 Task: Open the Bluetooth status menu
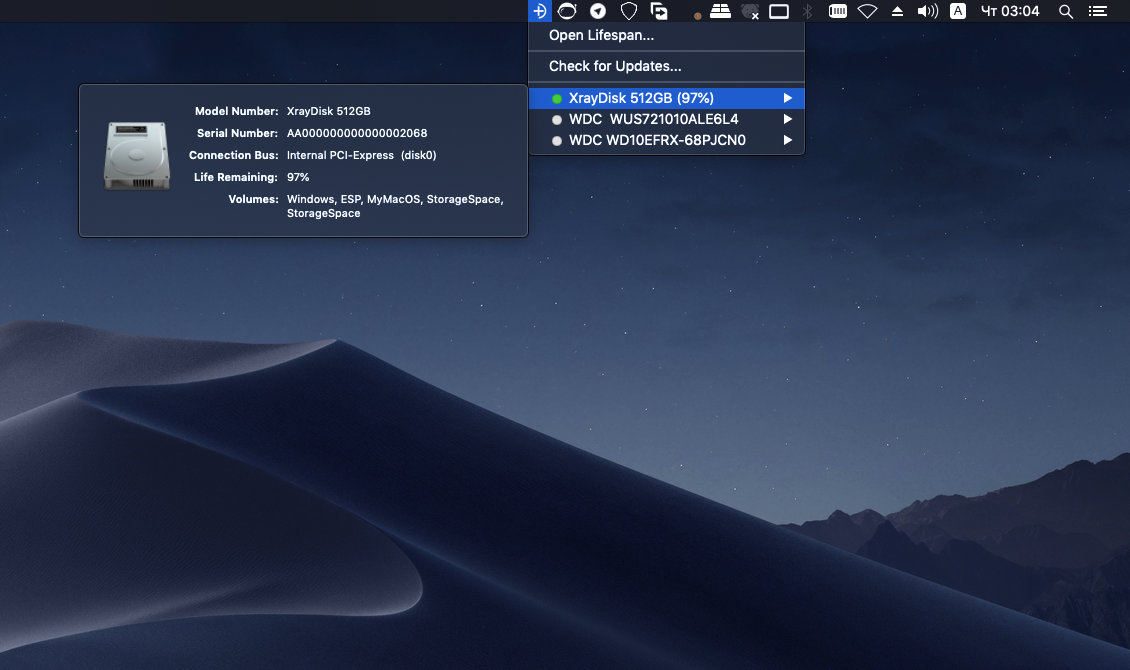[x=808, y=11]
